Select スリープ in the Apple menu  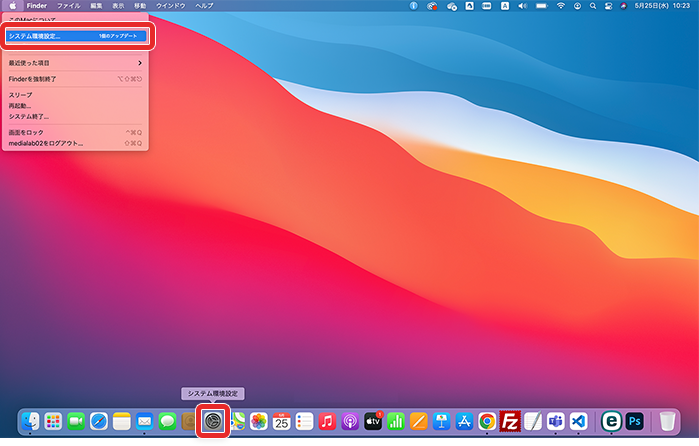[x=75, y=95]
